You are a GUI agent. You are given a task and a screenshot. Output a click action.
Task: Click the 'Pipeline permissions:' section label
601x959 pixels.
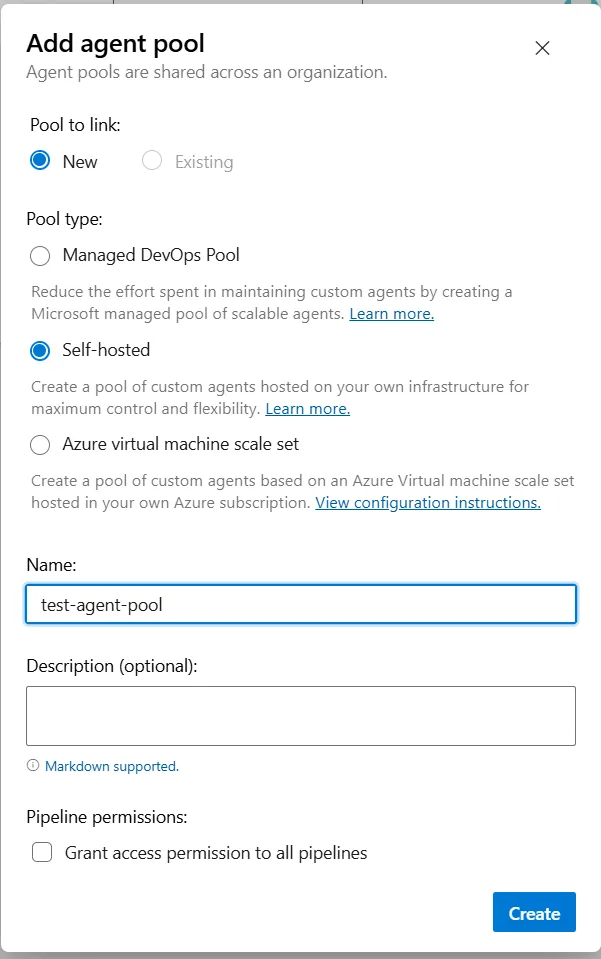(x=106, y=817)
